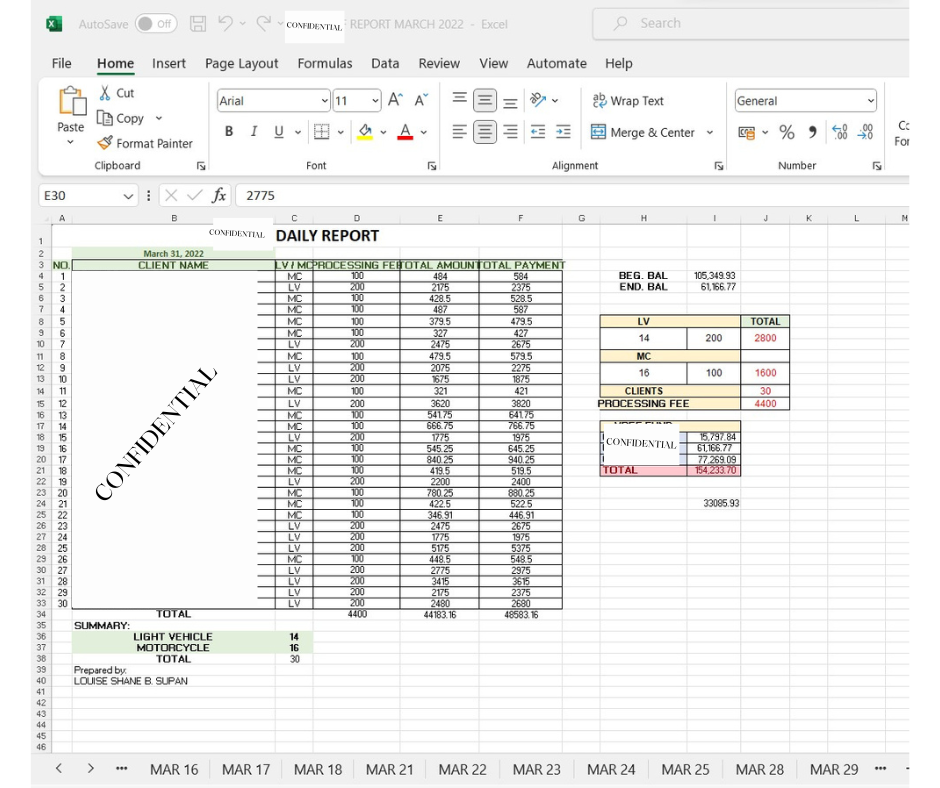Screen dimensions: 940x788
Task: Click Accounting Number Format icon
Action: click(746, 133)
